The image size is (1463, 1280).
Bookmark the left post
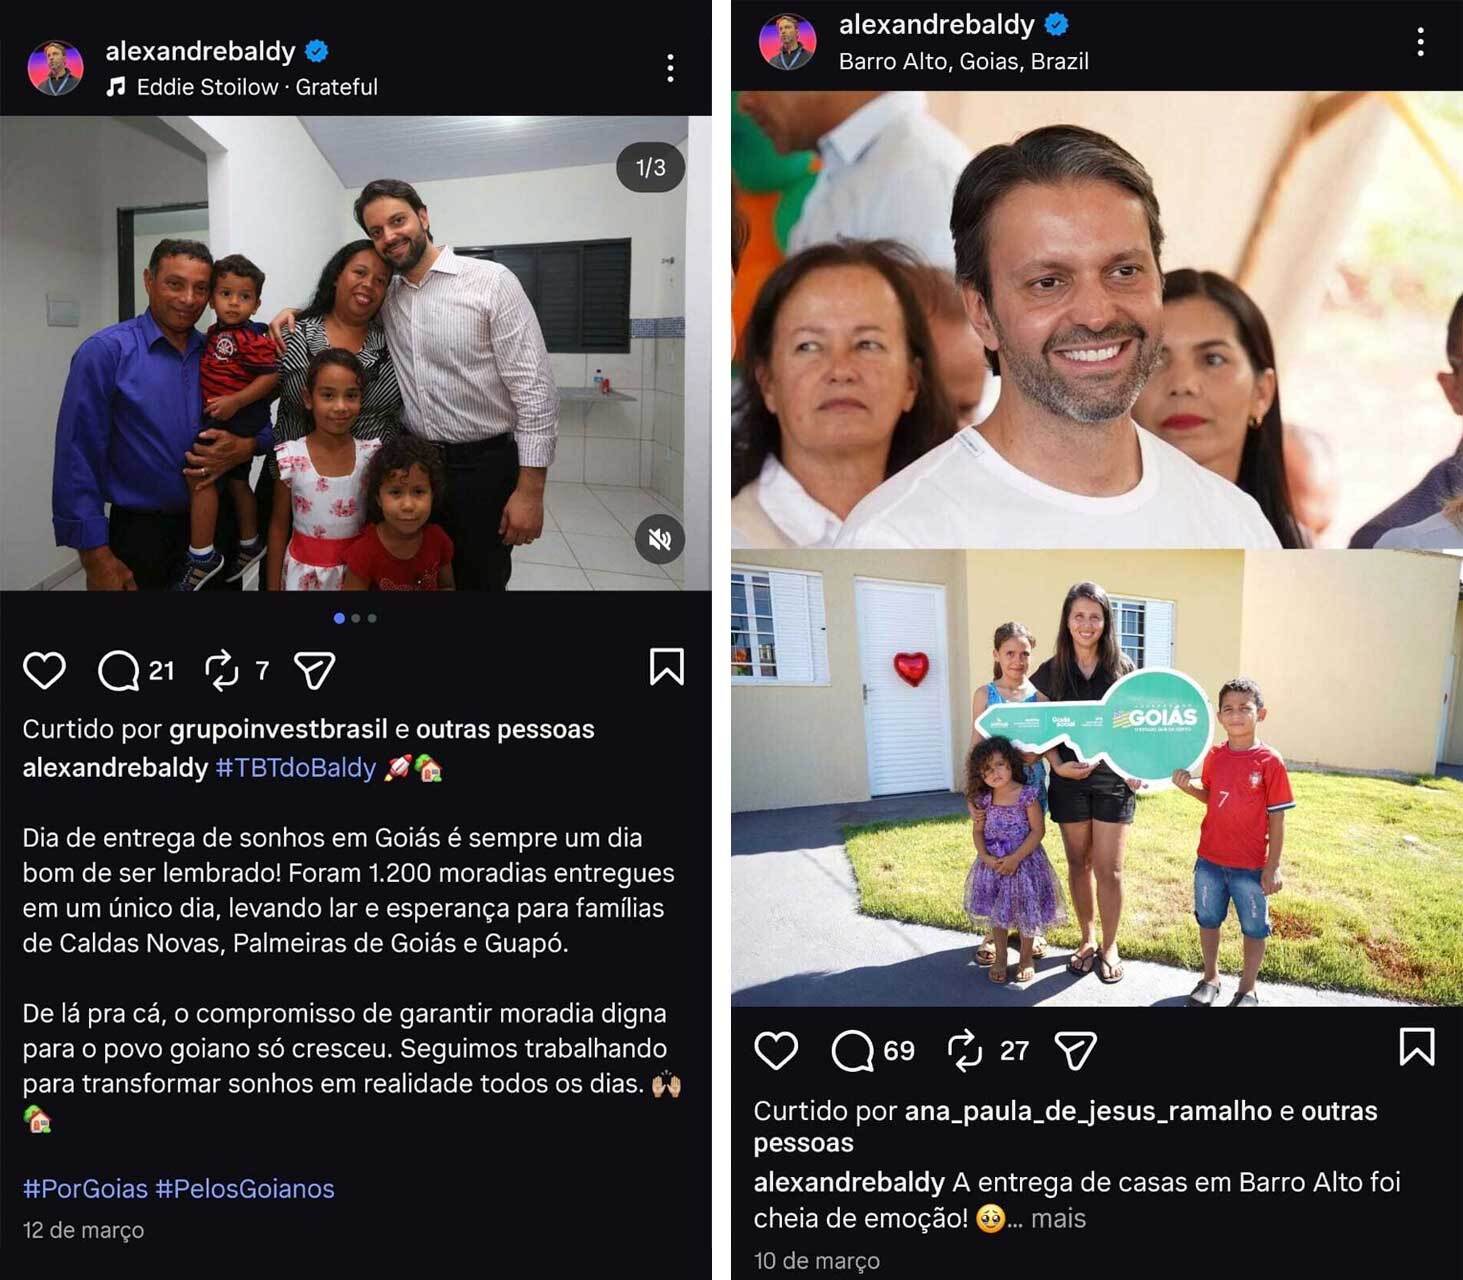point(667,667)
